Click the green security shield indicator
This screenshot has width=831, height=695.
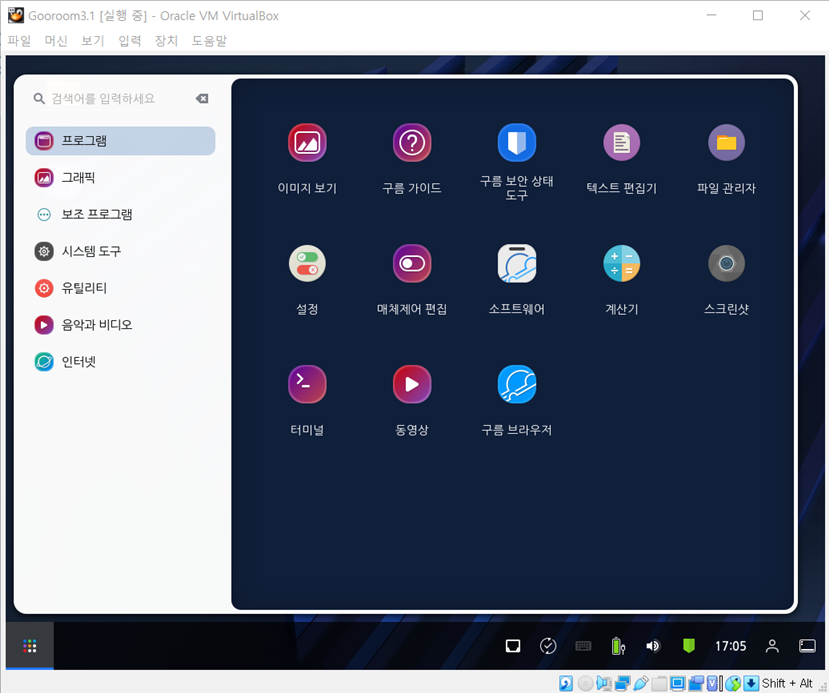point(690,647)
